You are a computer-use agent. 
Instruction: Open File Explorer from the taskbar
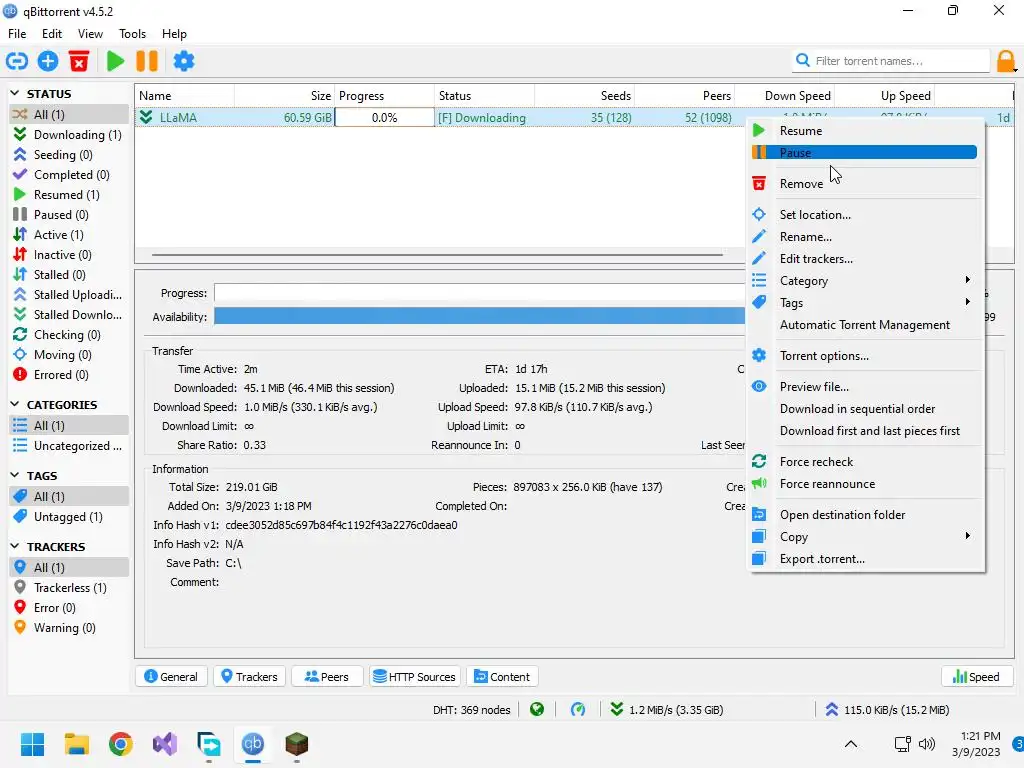click(76, 744)
